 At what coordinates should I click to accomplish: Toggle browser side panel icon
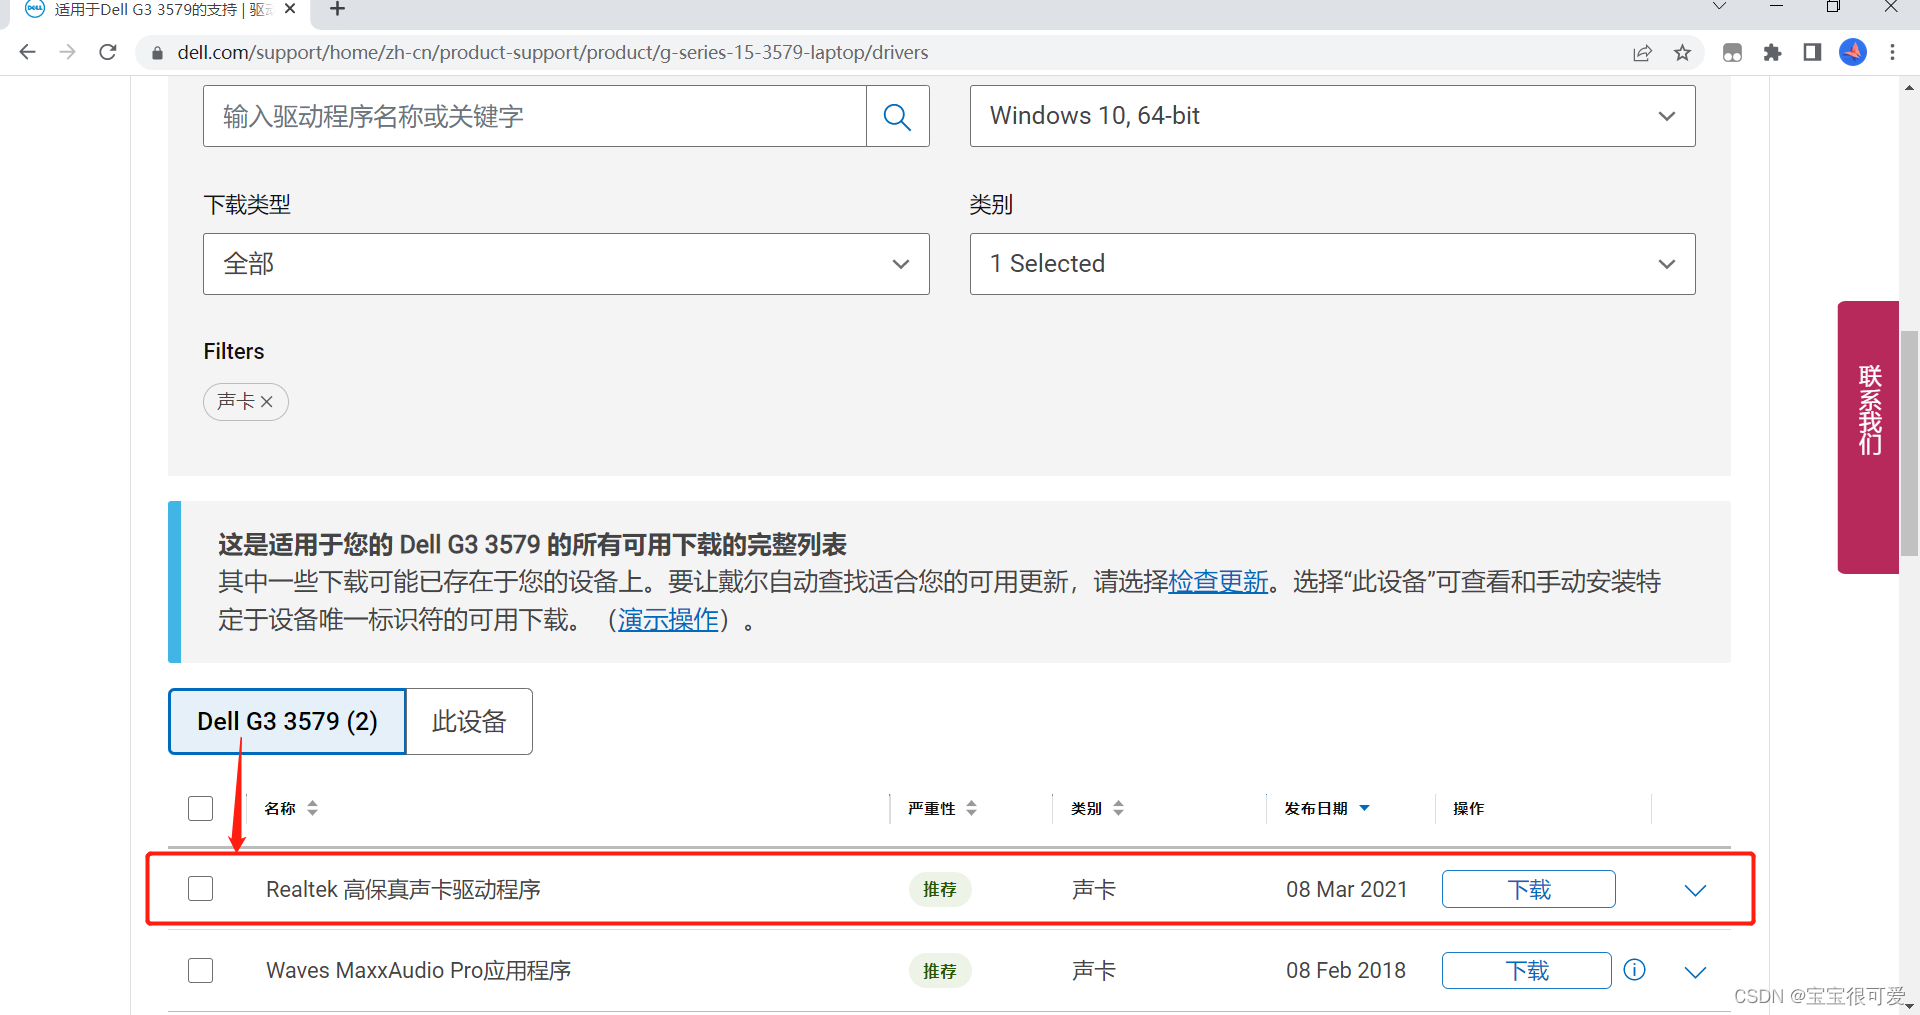[x=1812, y=53]
